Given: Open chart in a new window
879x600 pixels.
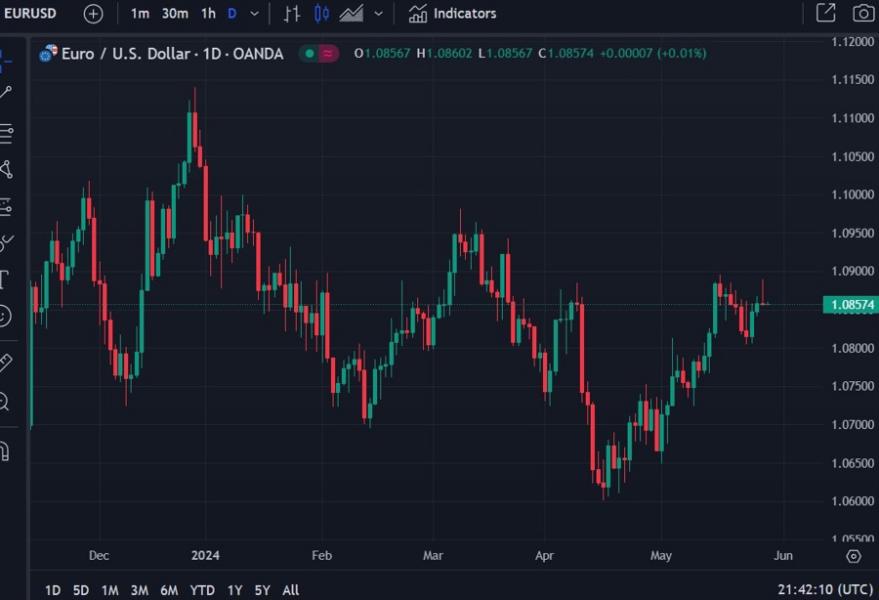Looking at the screenshot, I should click(824, 13).
